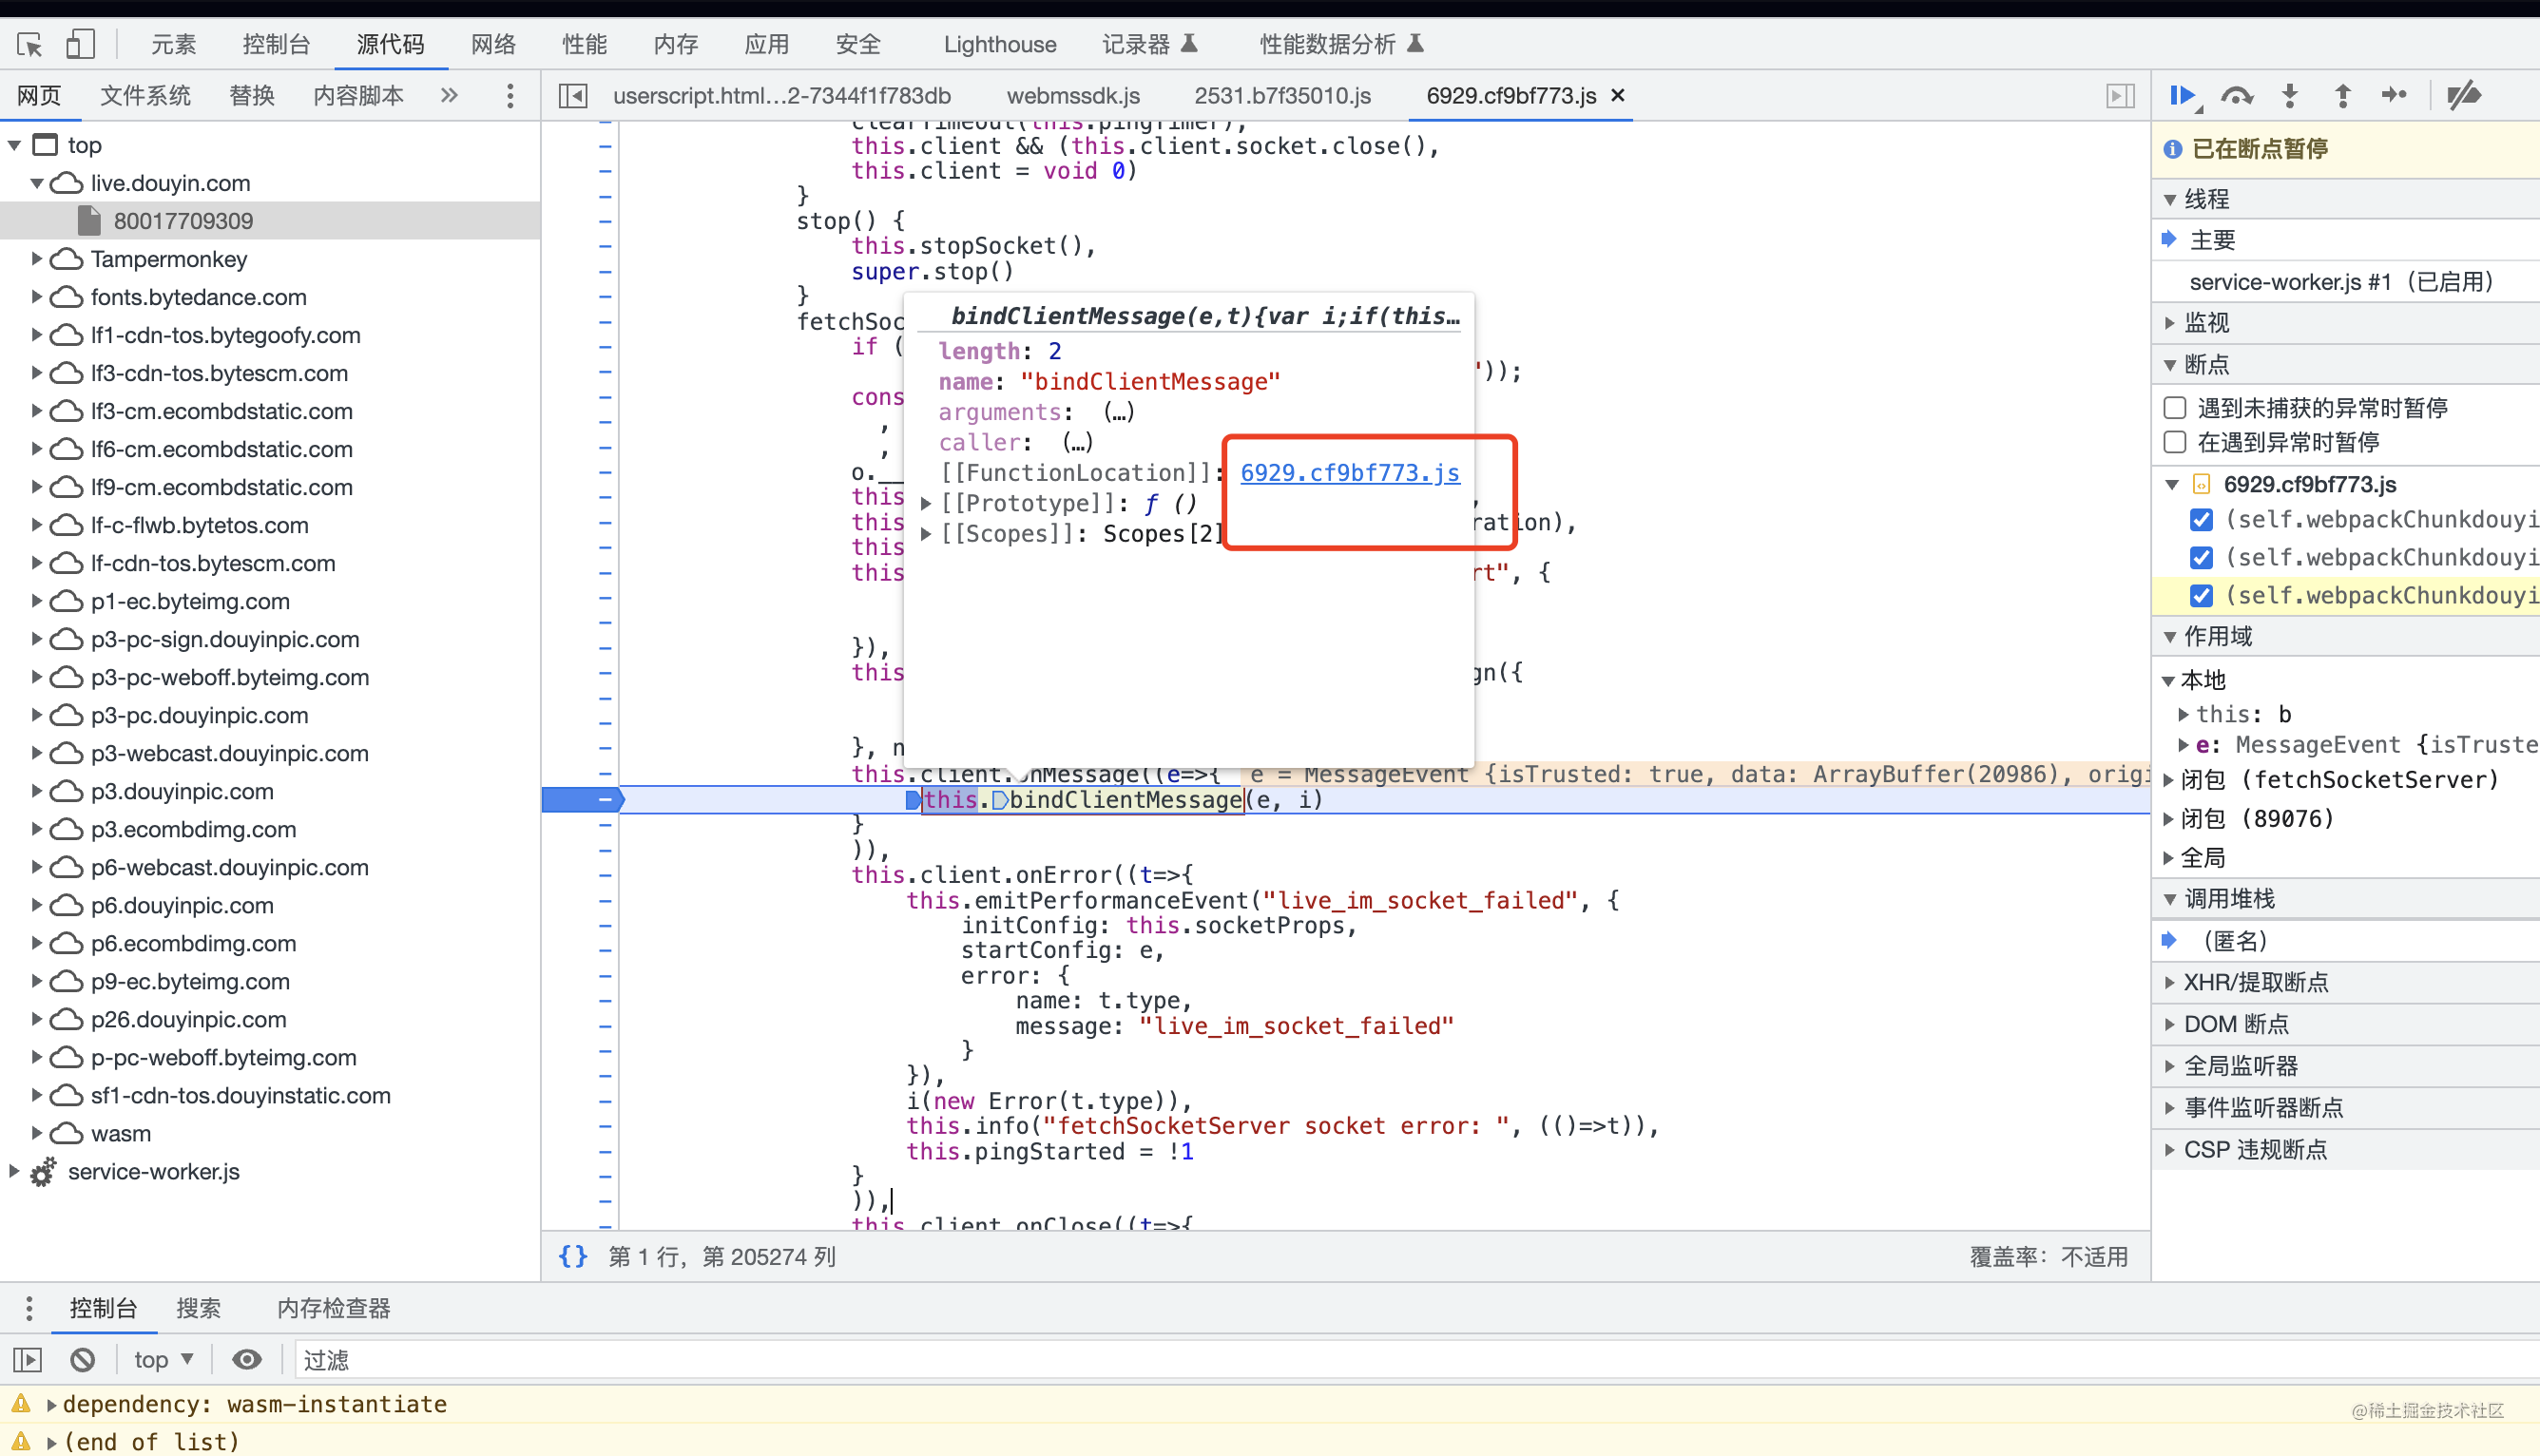Select the 80017709309 file in tree

(183, 221)
